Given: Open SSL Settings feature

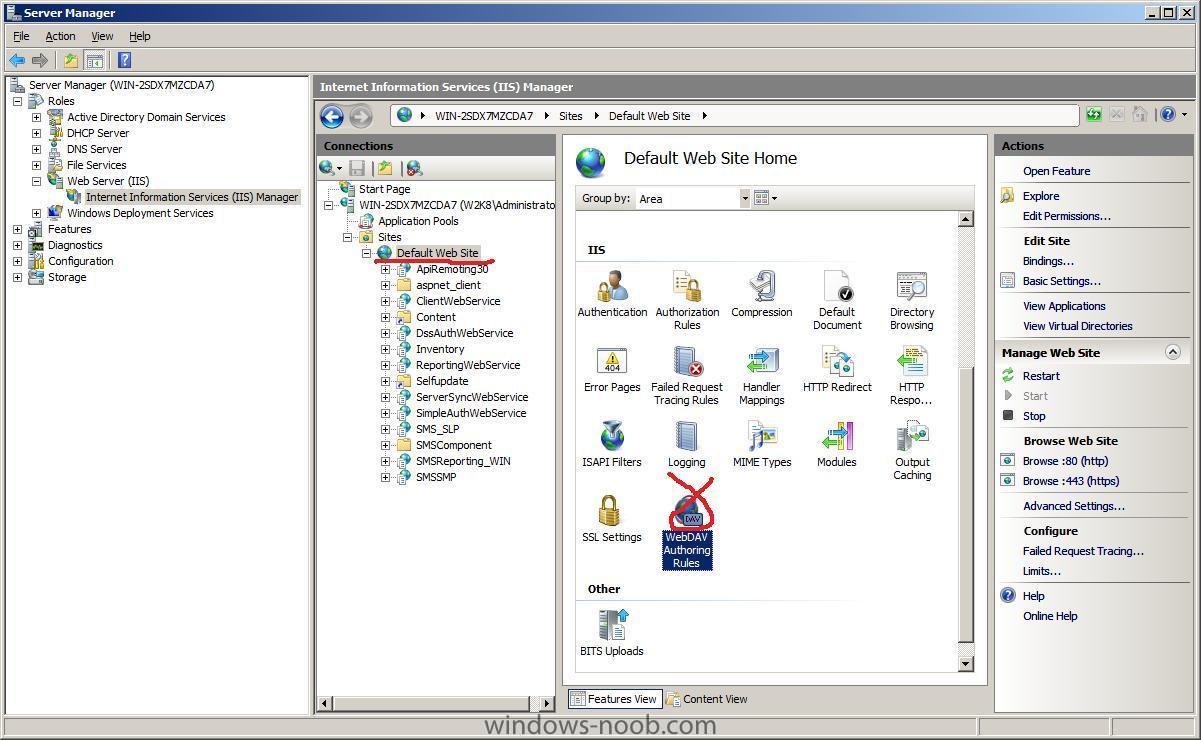Looking at the screenshot, I should pos(612,519).
